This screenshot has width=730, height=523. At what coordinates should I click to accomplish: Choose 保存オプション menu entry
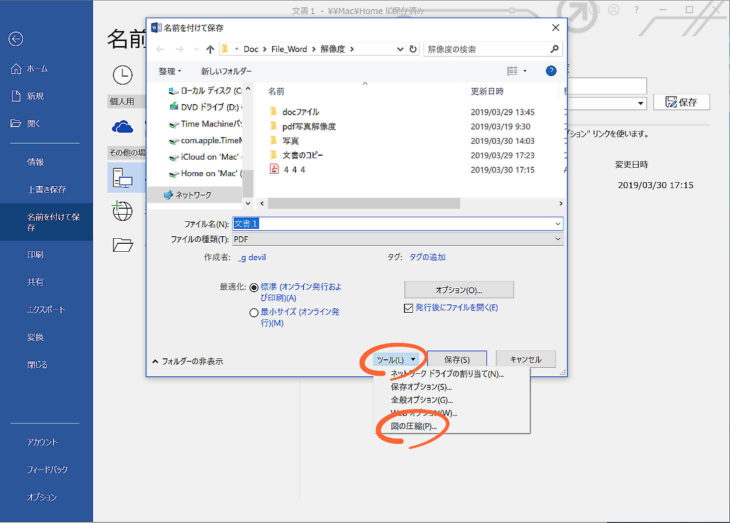[421, 387]
